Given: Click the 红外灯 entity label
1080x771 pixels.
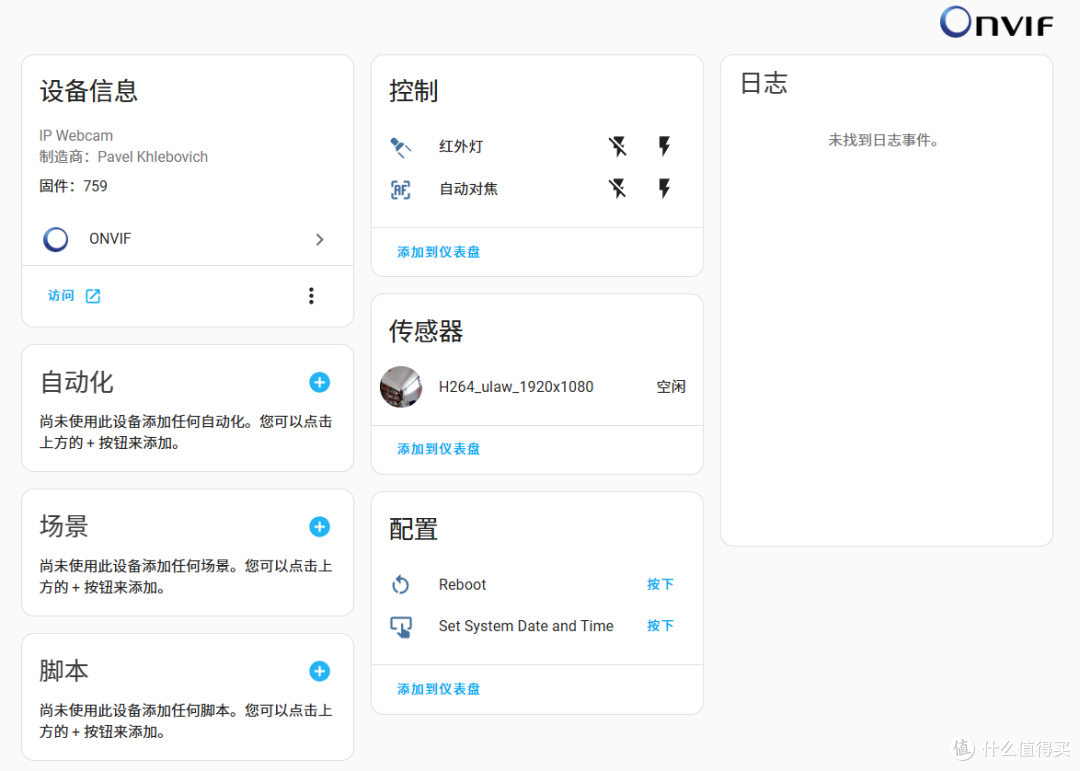Looking at the screenshot, I should [x=461, y=147].
